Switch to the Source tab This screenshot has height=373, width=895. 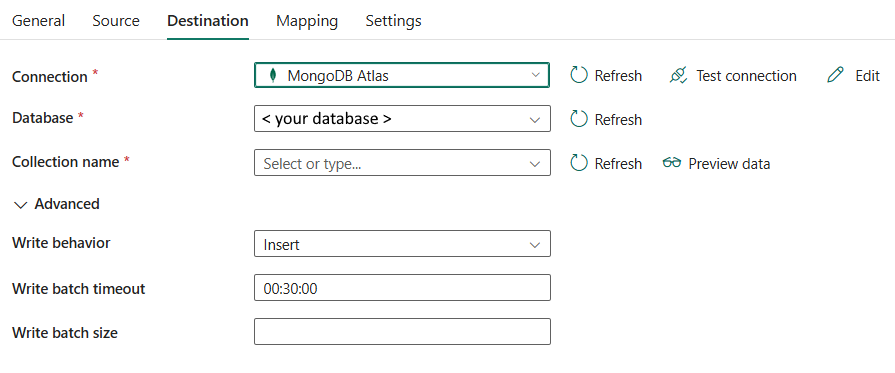116,21
